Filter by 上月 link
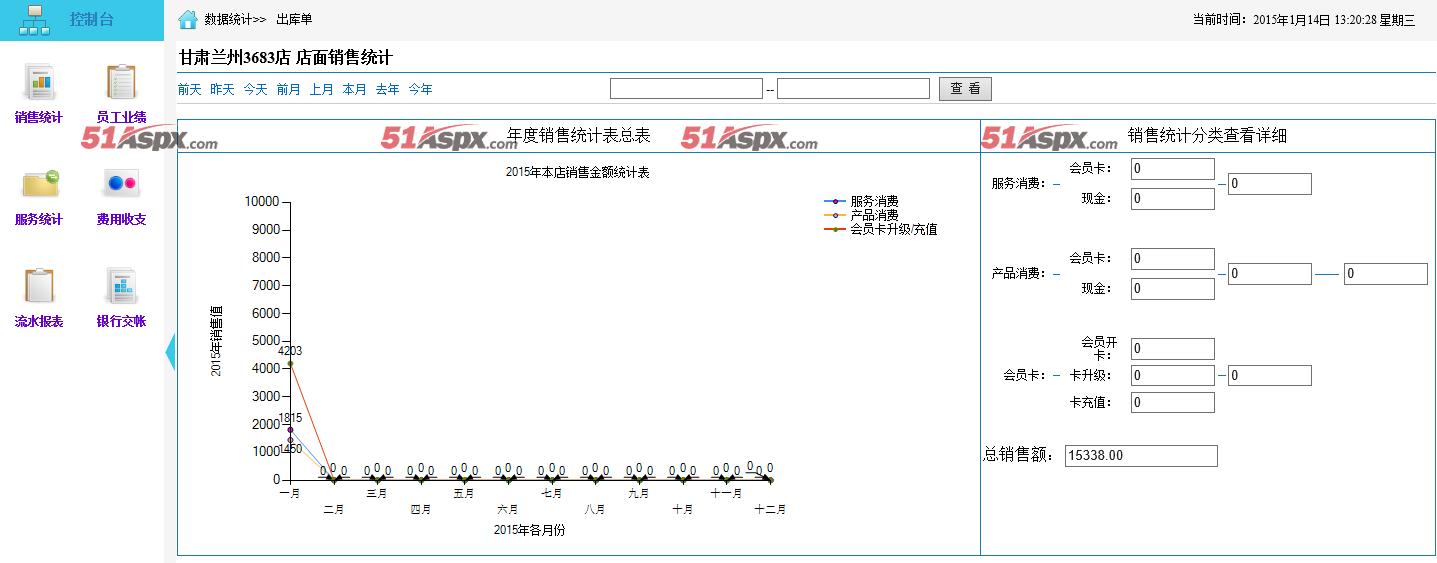Viewport: 1437px width, 563px height. point(321,89)
